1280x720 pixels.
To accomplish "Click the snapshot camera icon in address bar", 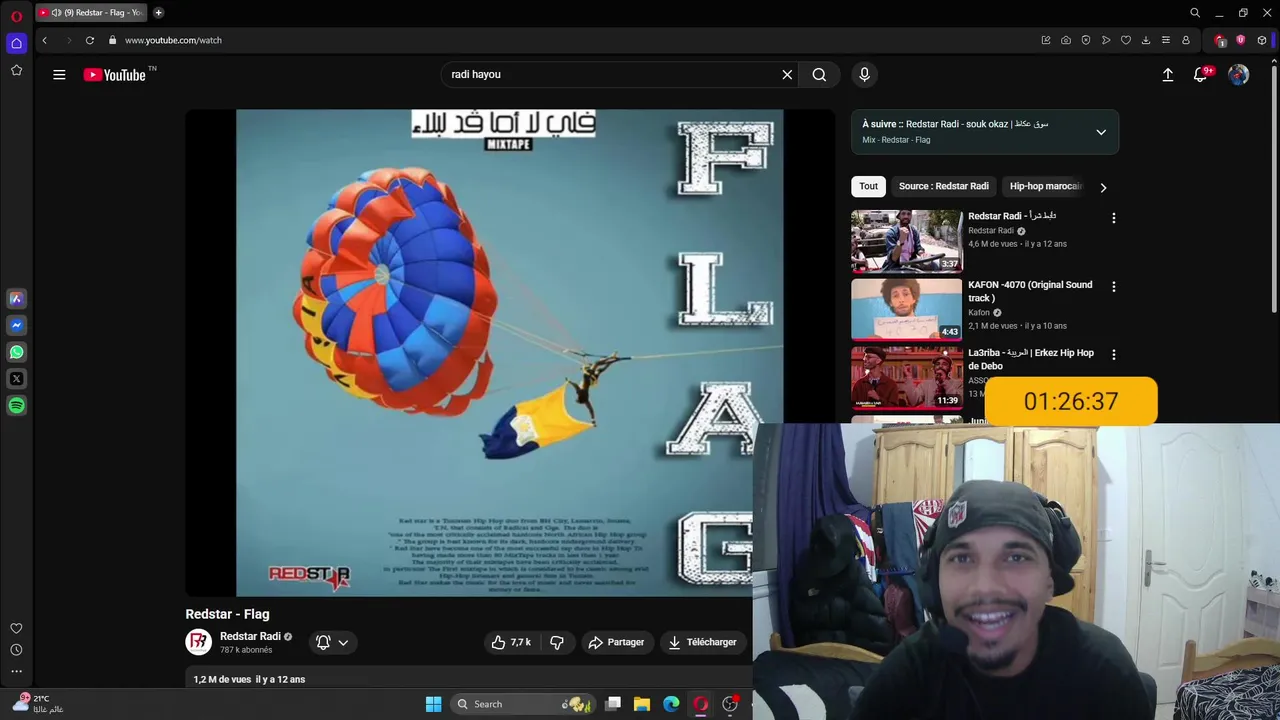I will pyautogui.click(x=1066, y=40).
